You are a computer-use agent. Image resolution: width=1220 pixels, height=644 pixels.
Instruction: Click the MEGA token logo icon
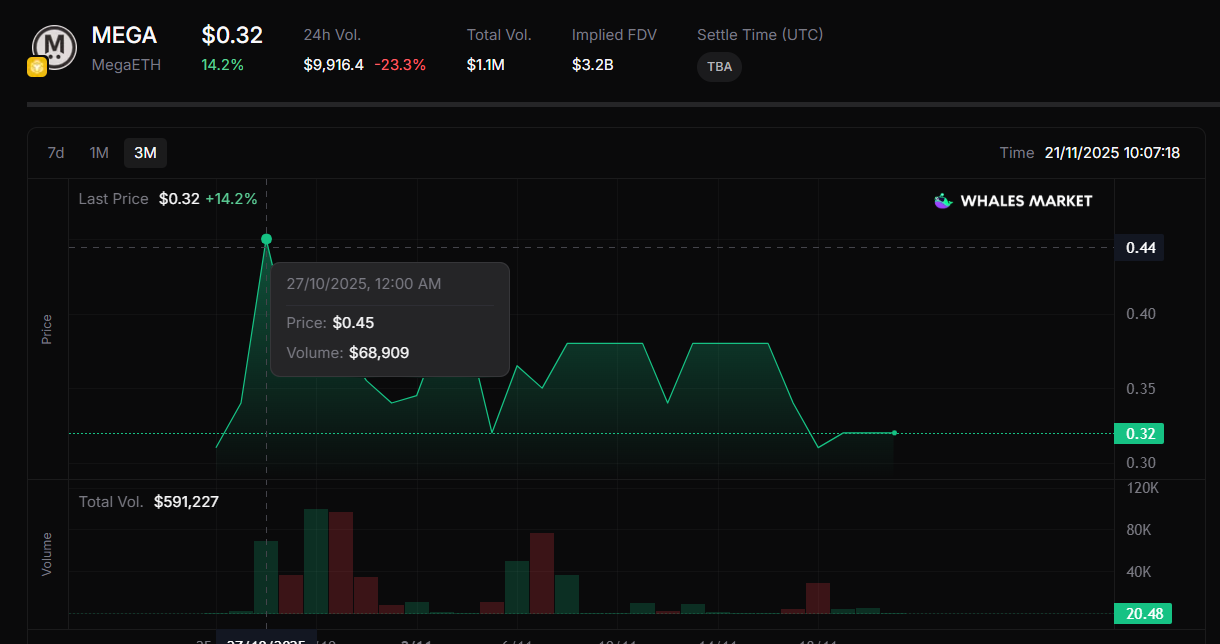(x=54, y=46)
